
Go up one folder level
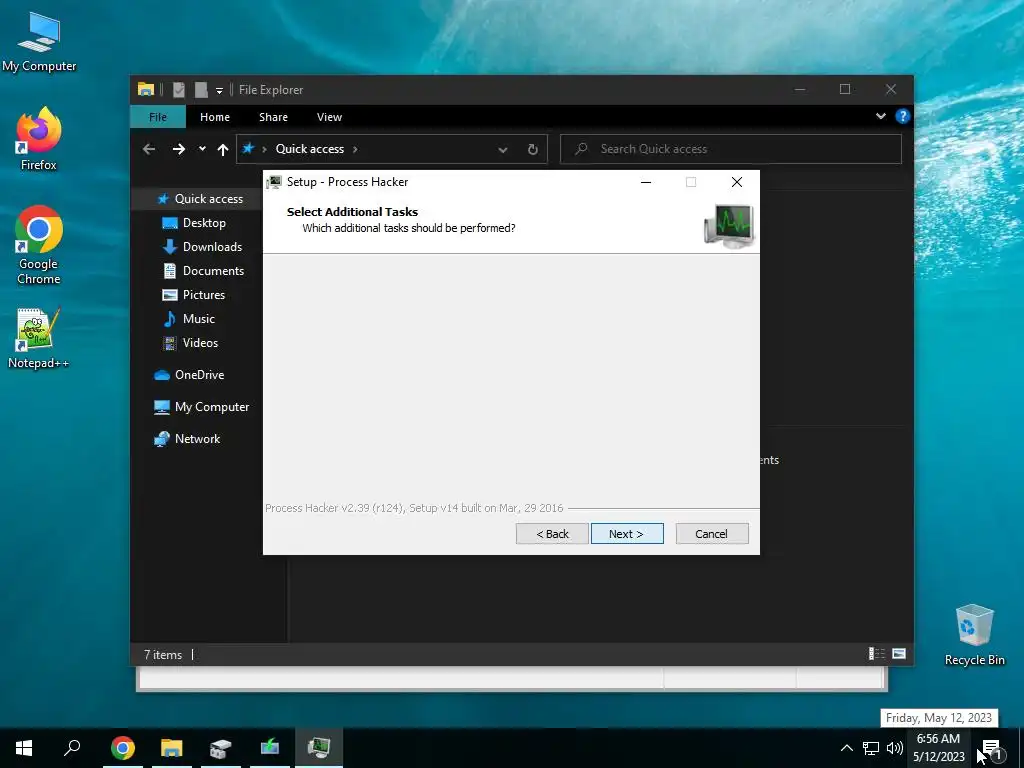223,150
